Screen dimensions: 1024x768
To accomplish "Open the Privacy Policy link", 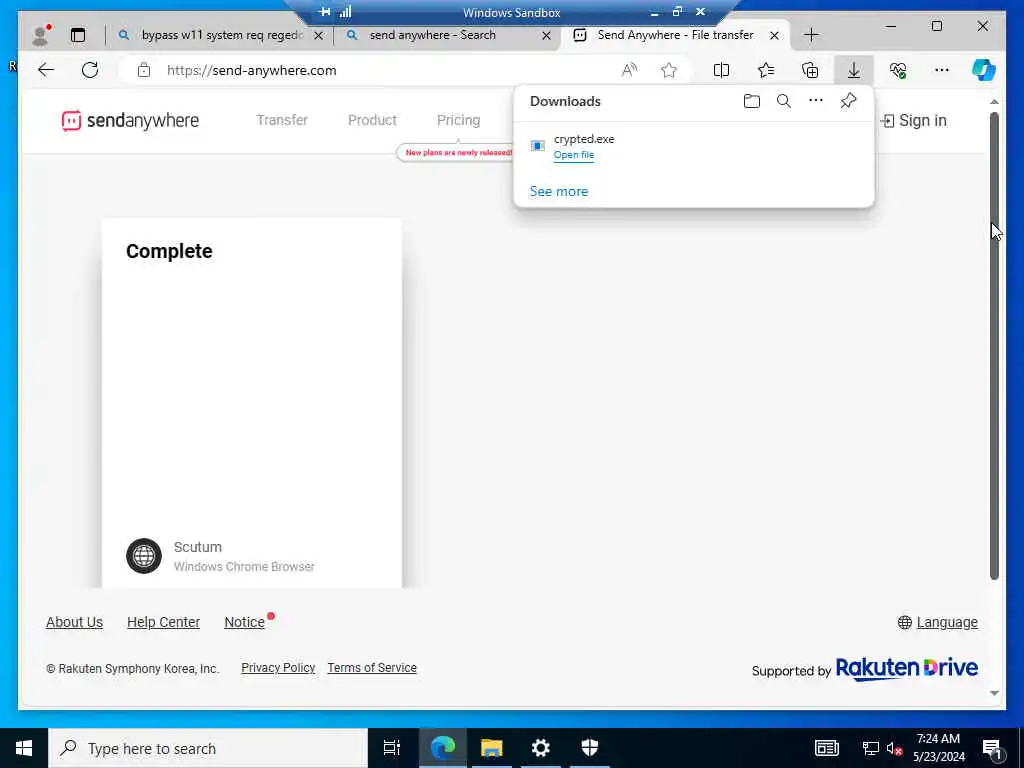I will (278, 667).
